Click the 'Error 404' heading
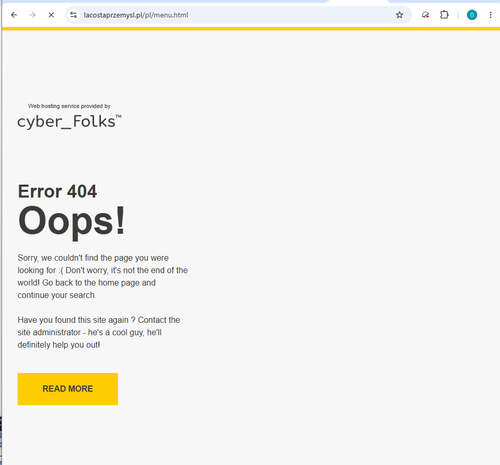 point(57,191)
